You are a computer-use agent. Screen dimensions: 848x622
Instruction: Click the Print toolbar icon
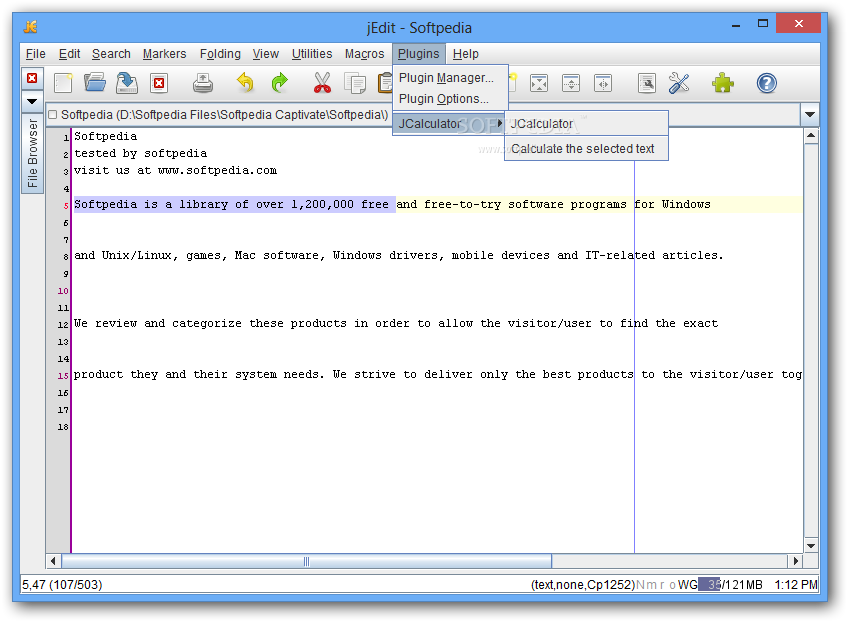pyautogui.click(x=203, y=83)
